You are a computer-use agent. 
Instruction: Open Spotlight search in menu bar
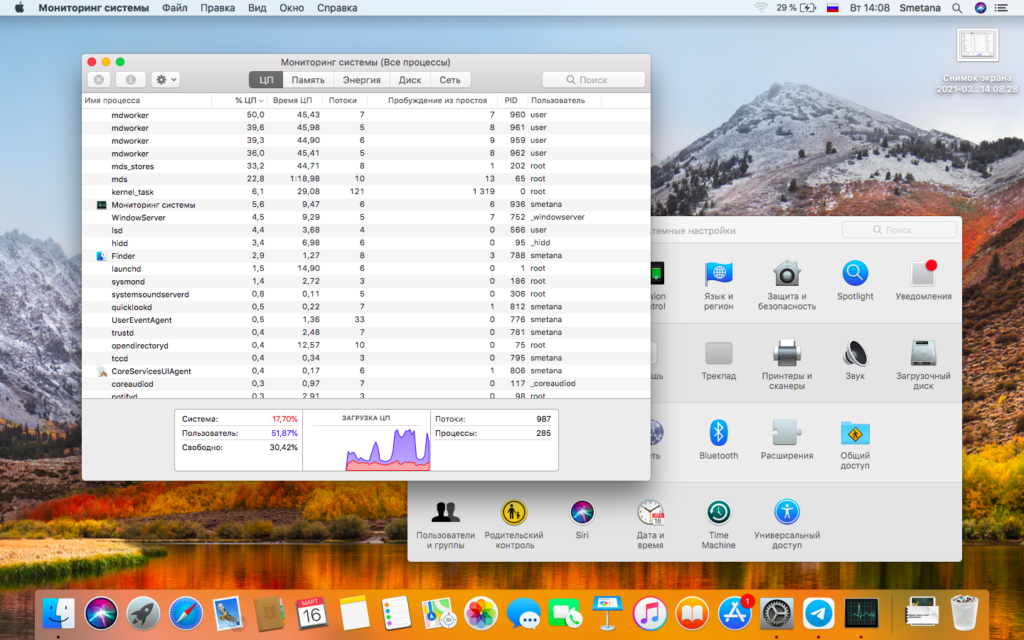point(957,8)
